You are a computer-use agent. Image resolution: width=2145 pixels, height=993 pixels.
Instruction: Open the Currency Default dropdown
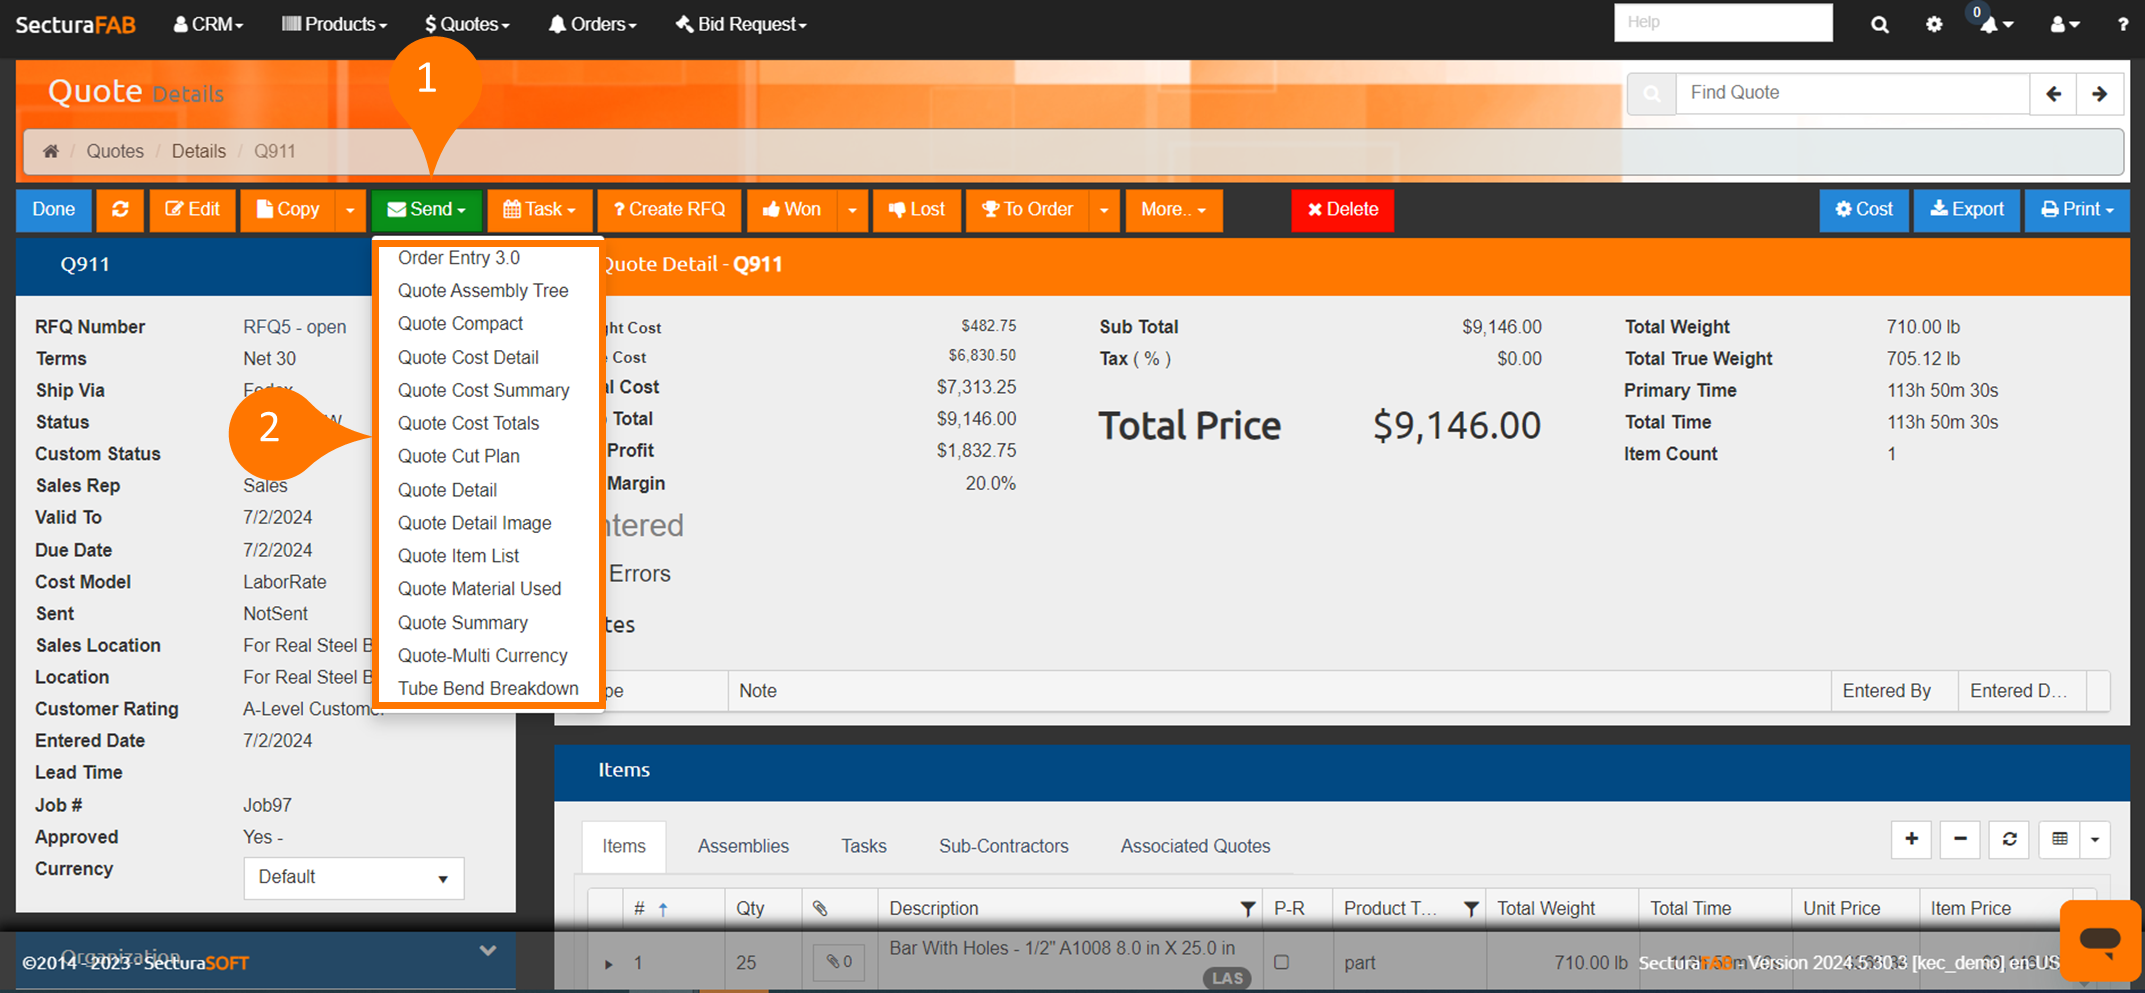(x=353, y=877)
